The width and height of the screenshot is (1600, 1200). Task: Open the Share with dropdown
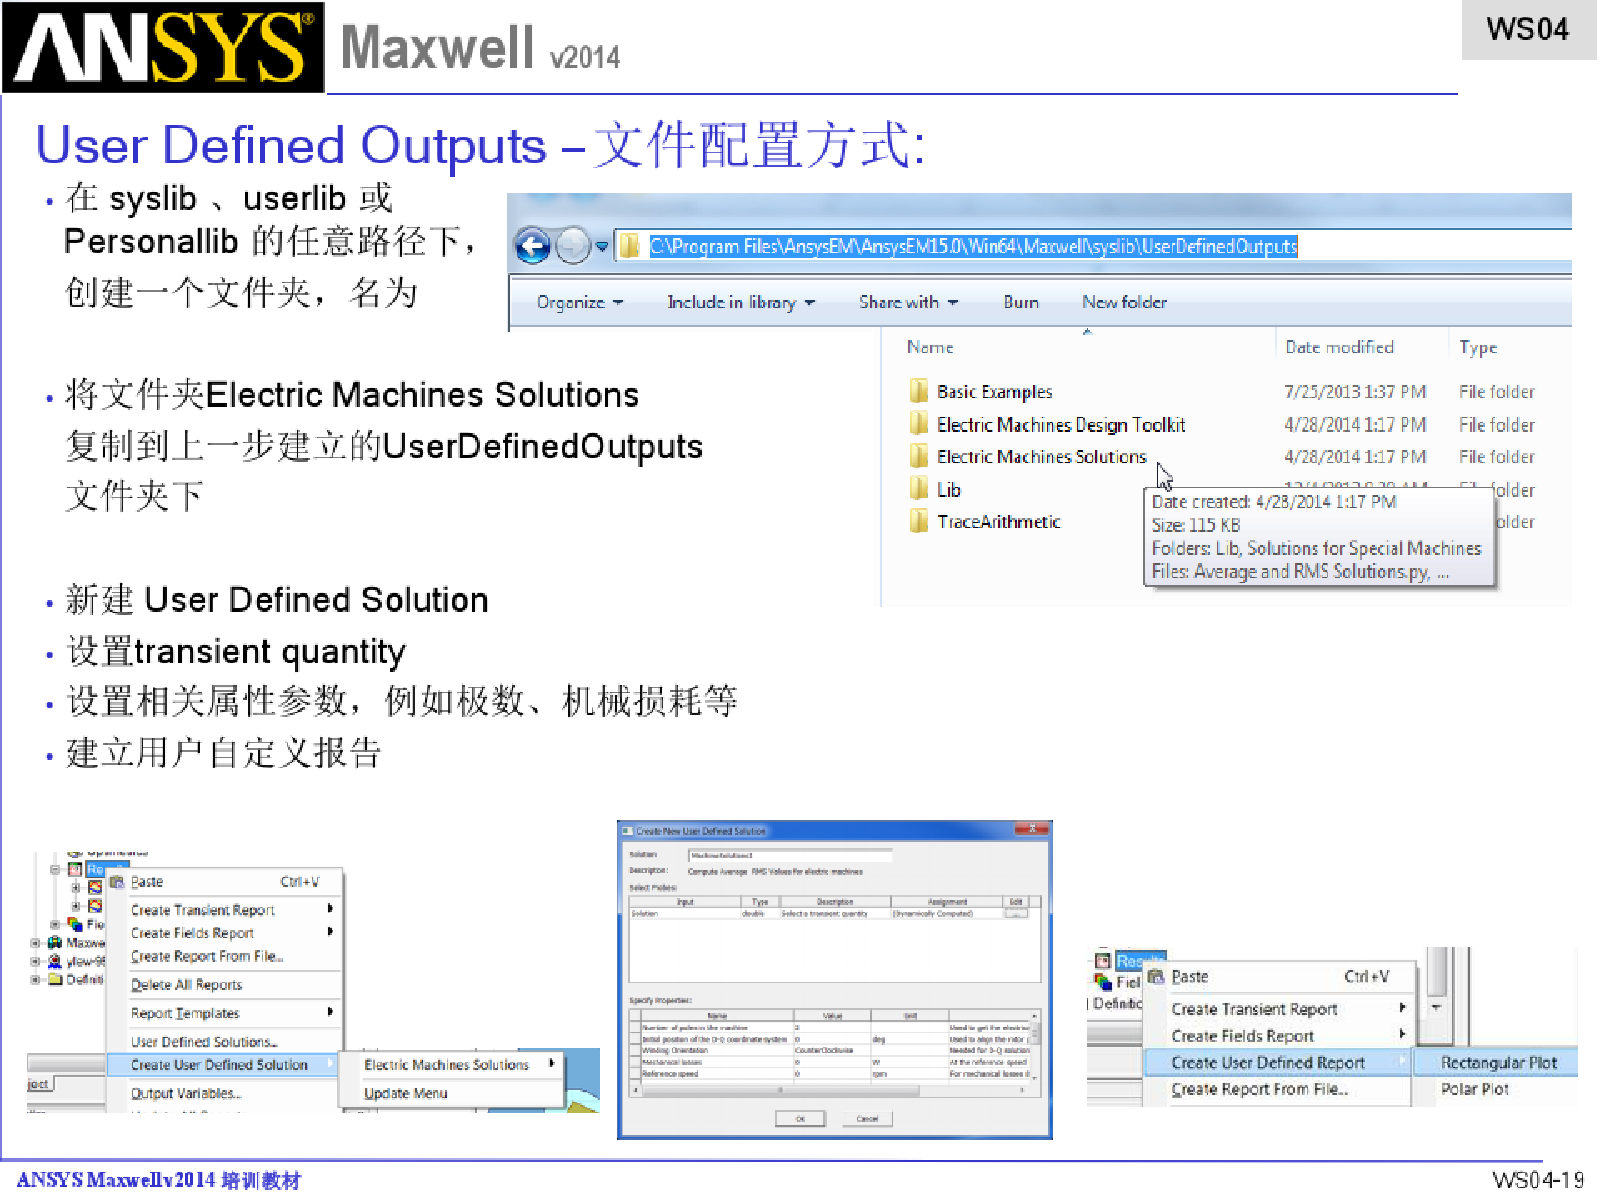(908, 302)
